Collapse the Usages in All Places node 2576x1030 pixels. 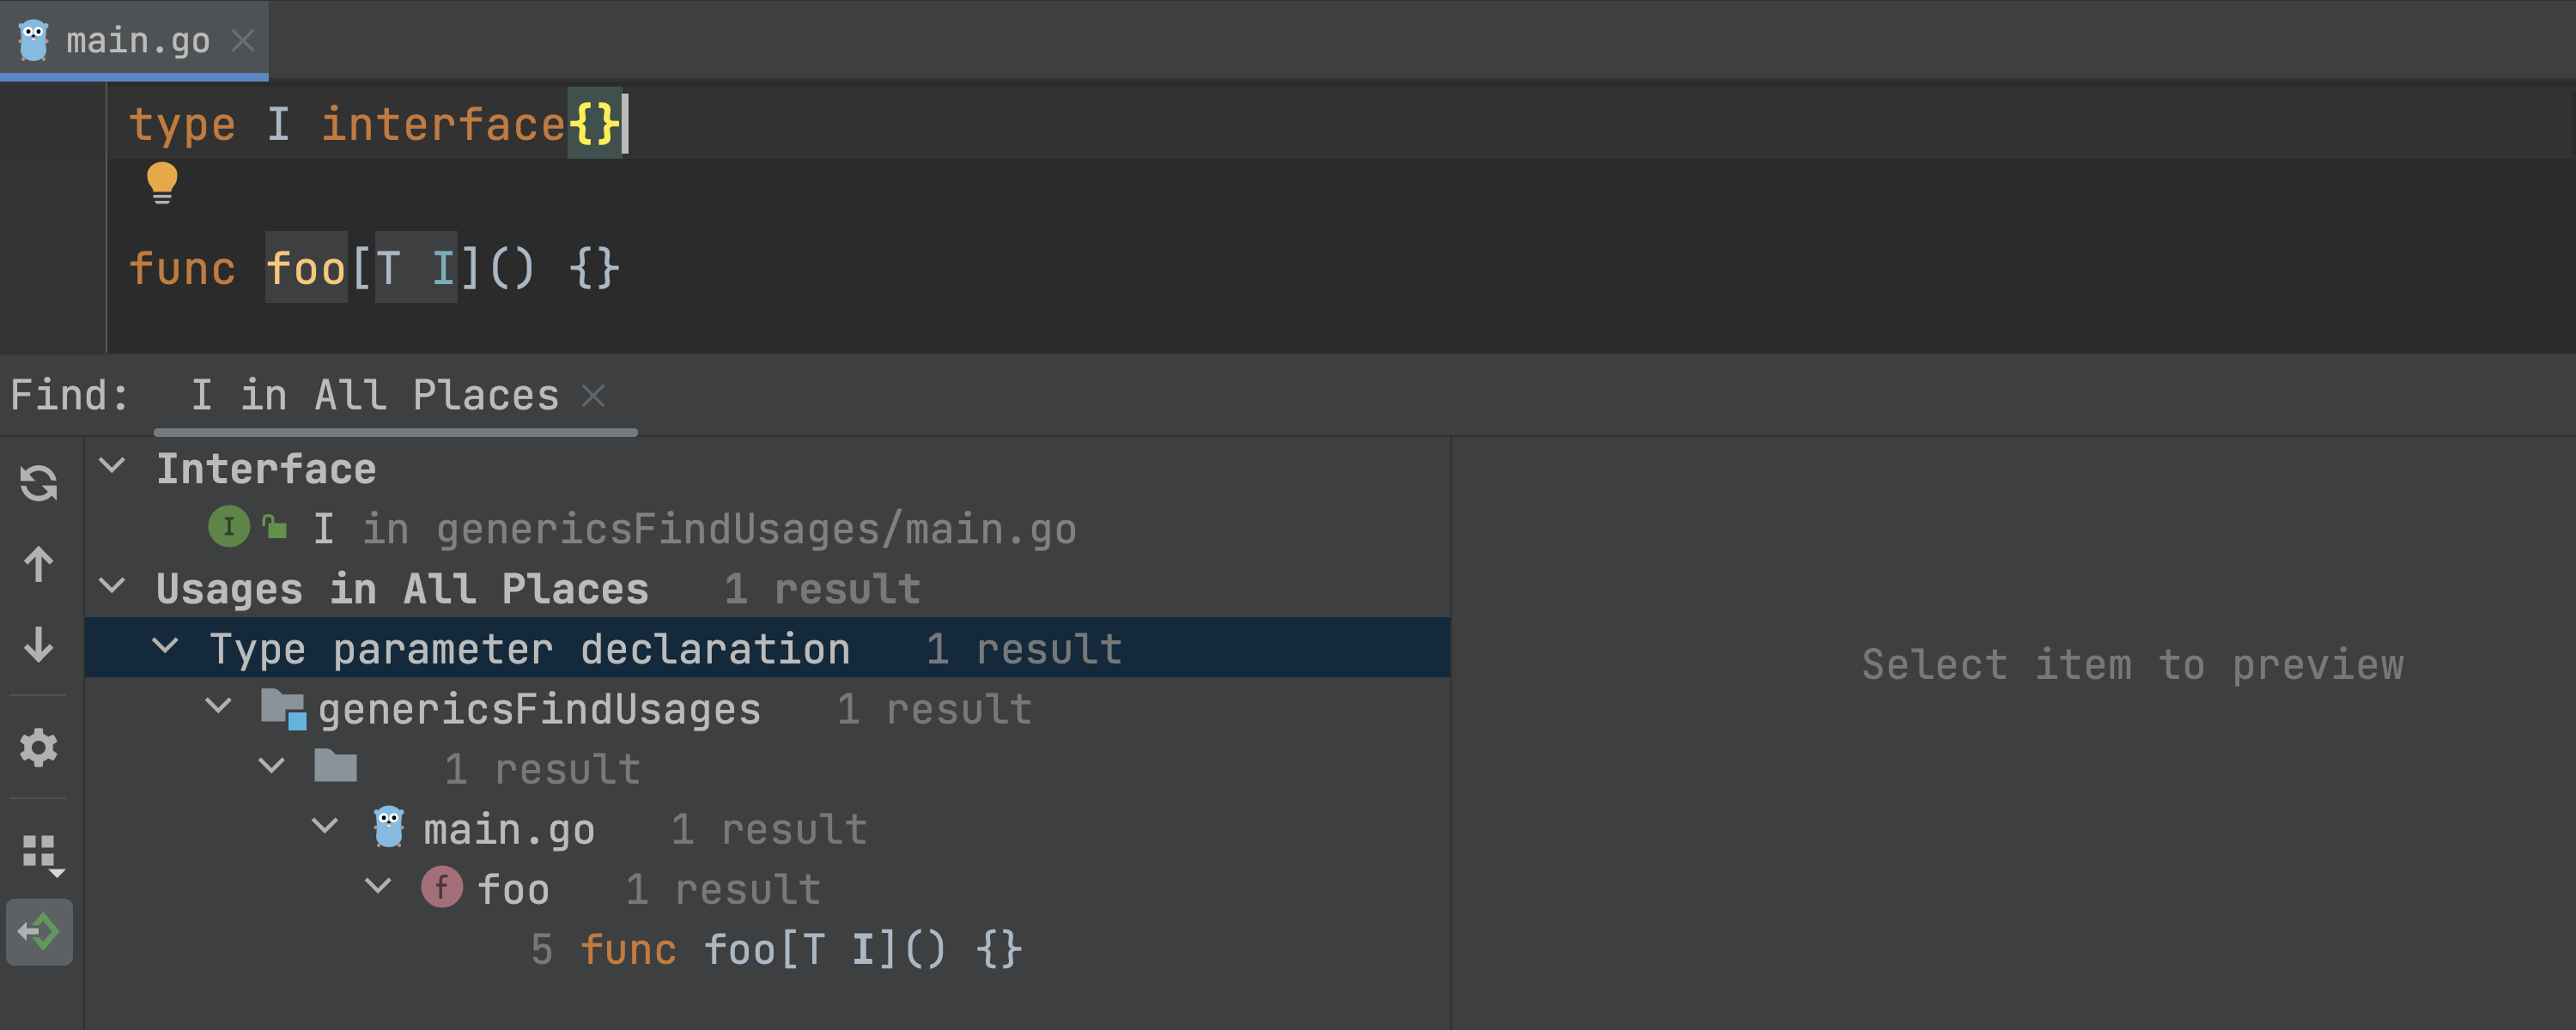pyautogui.click(x=113, y=586)
